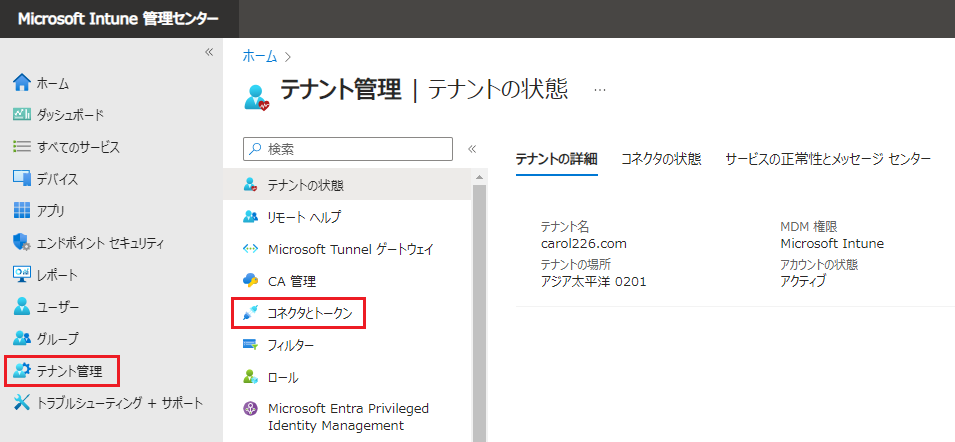Click the テナントの状態 icon in submenu
The height and width of the screenshot is (442, 955).
point(250,185)
